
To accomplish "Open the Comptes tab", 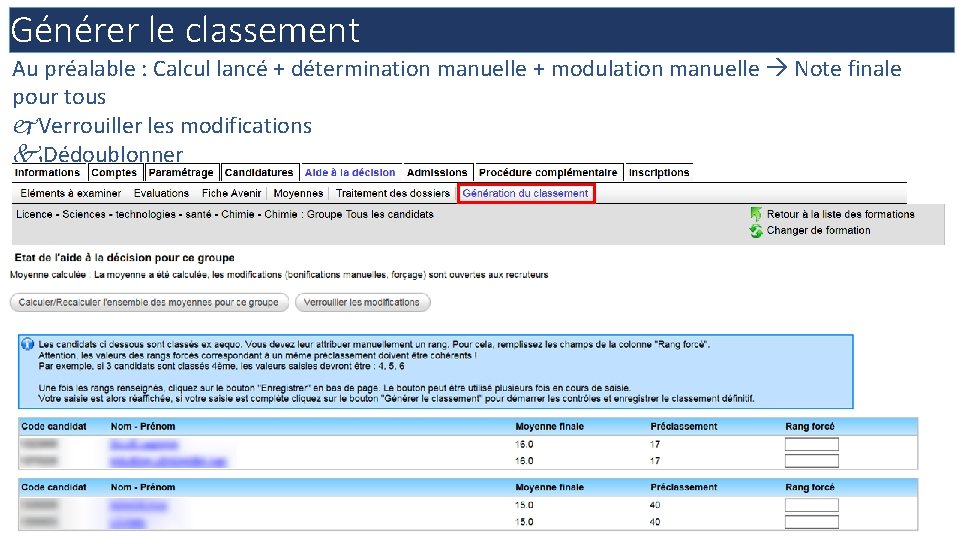I will click(114, 173).
